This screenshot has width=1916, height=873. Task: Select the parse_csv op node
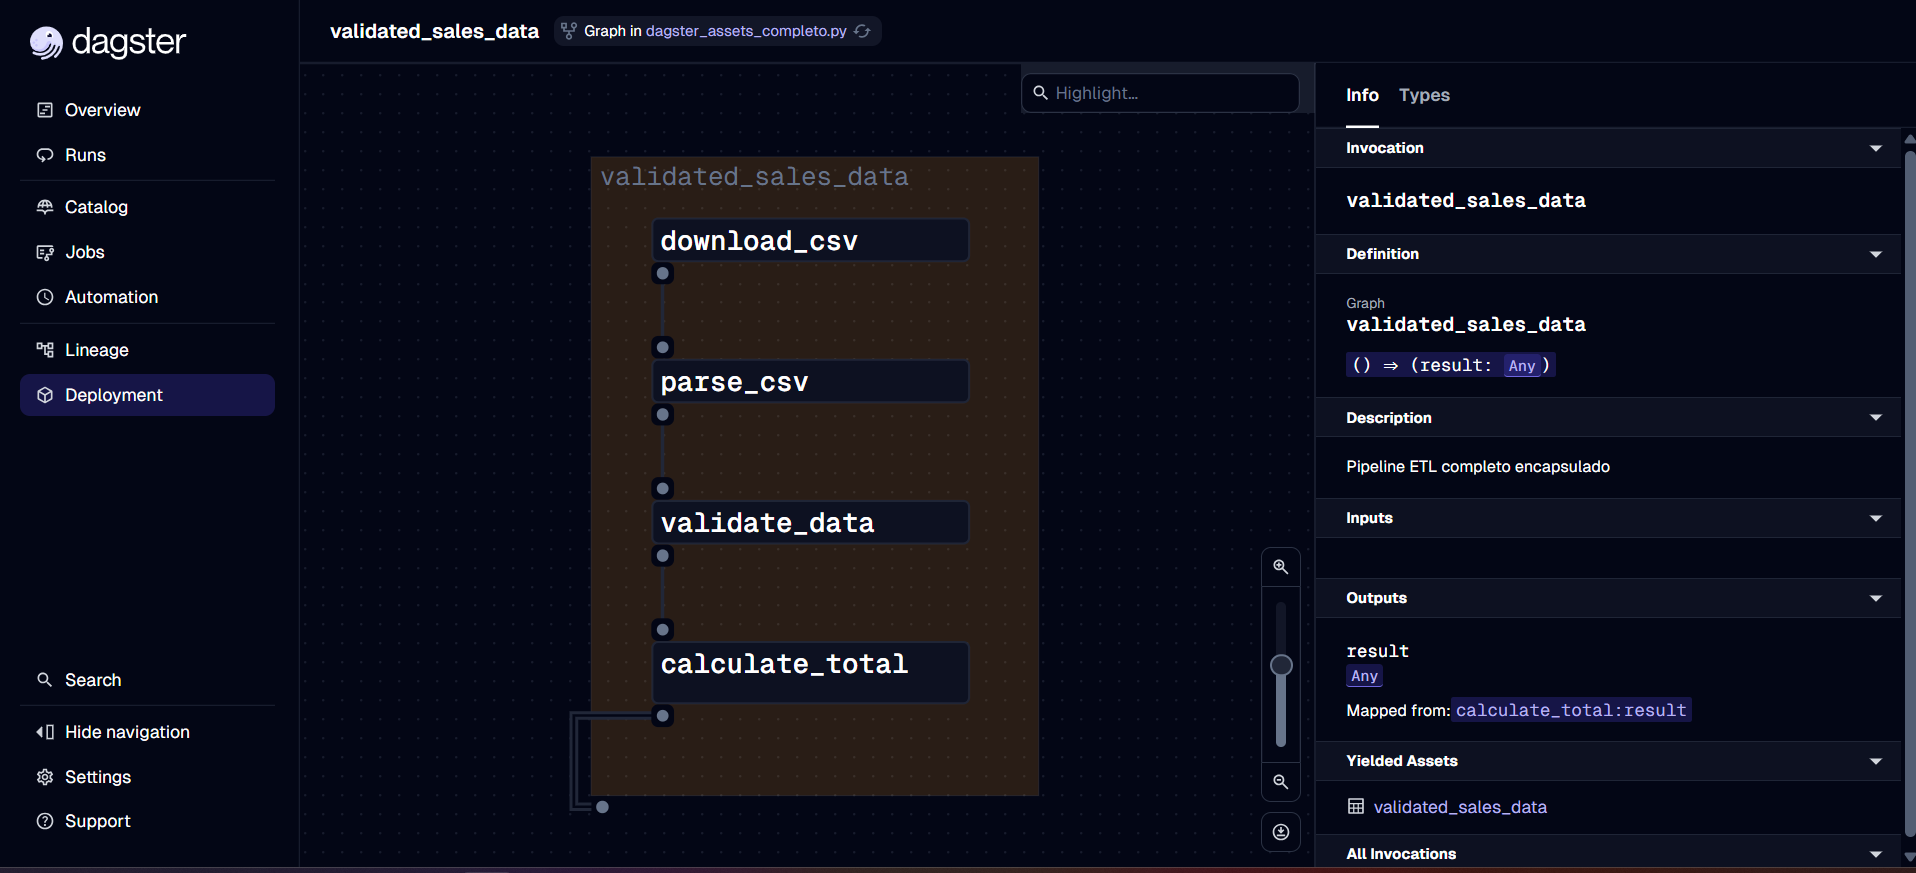[810, 382]
